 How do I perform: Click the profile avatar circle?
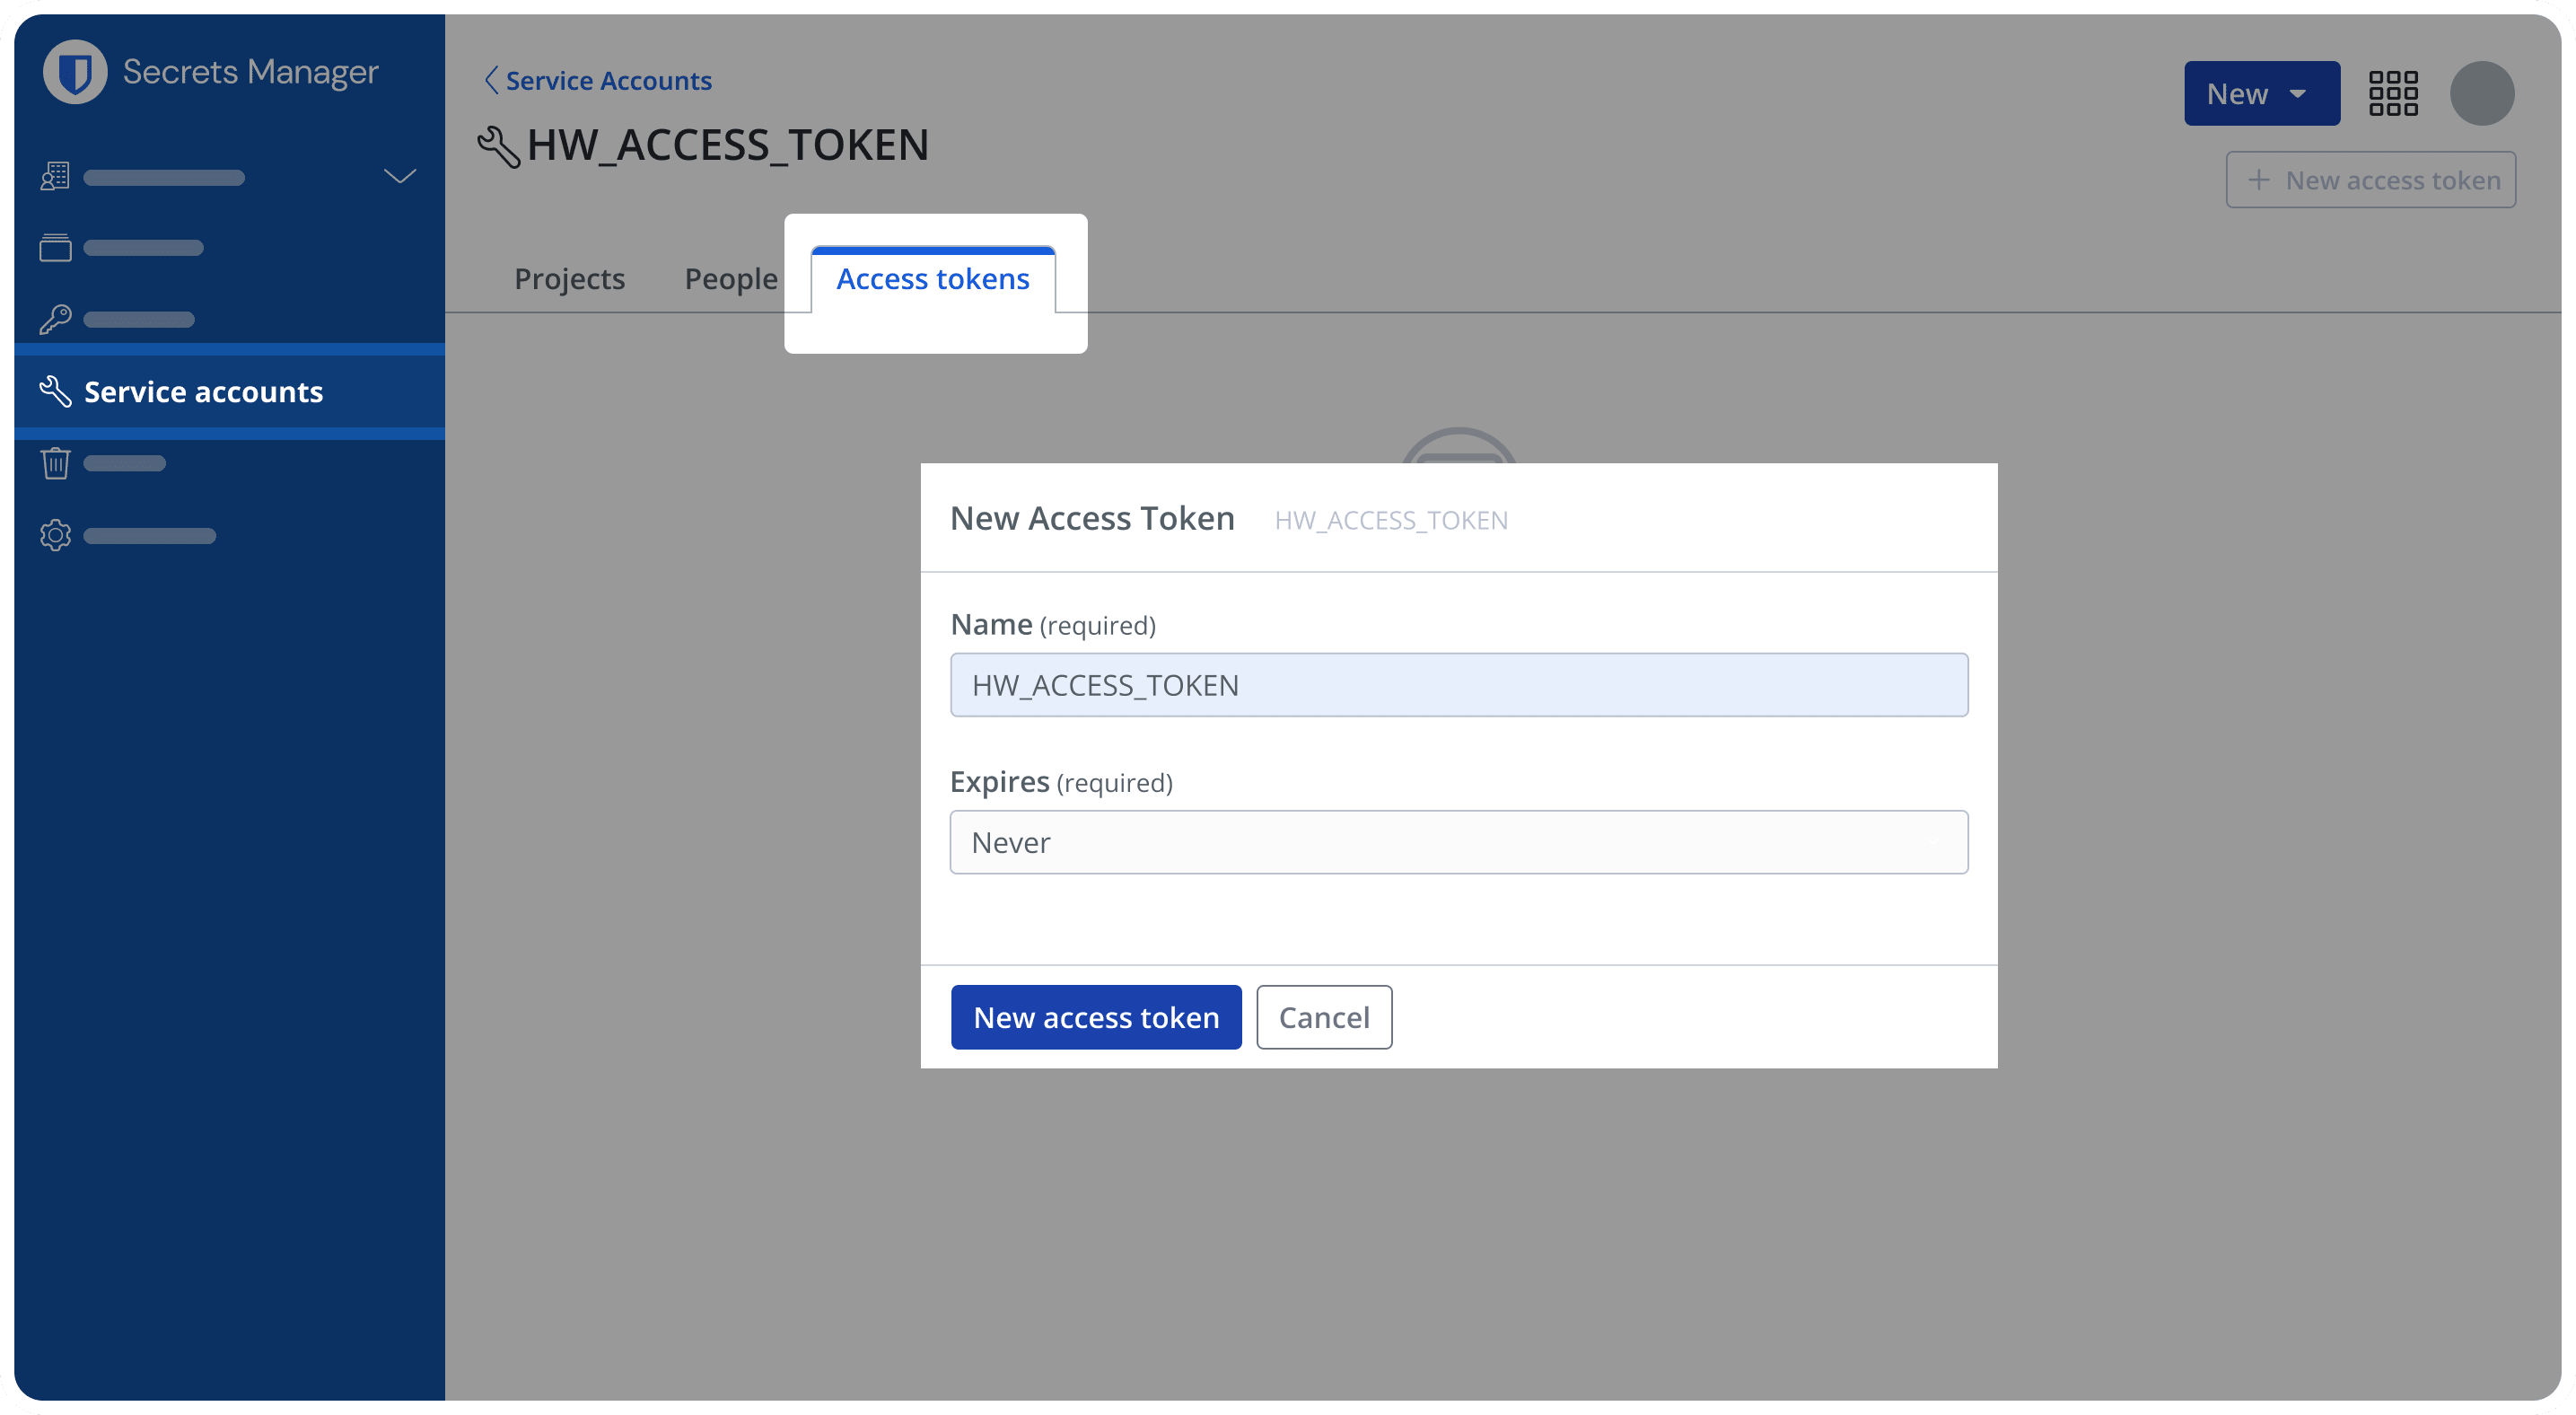tap(2483, 93)
